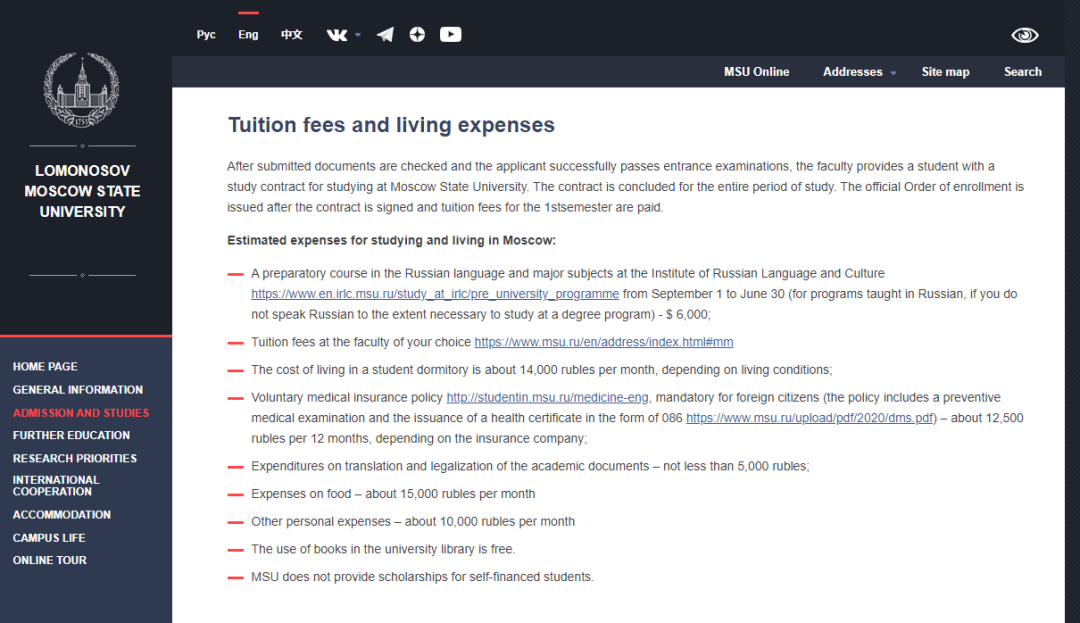Click the Zen round social icon
The image size is (1080, 623).
[x=417, y=35]
